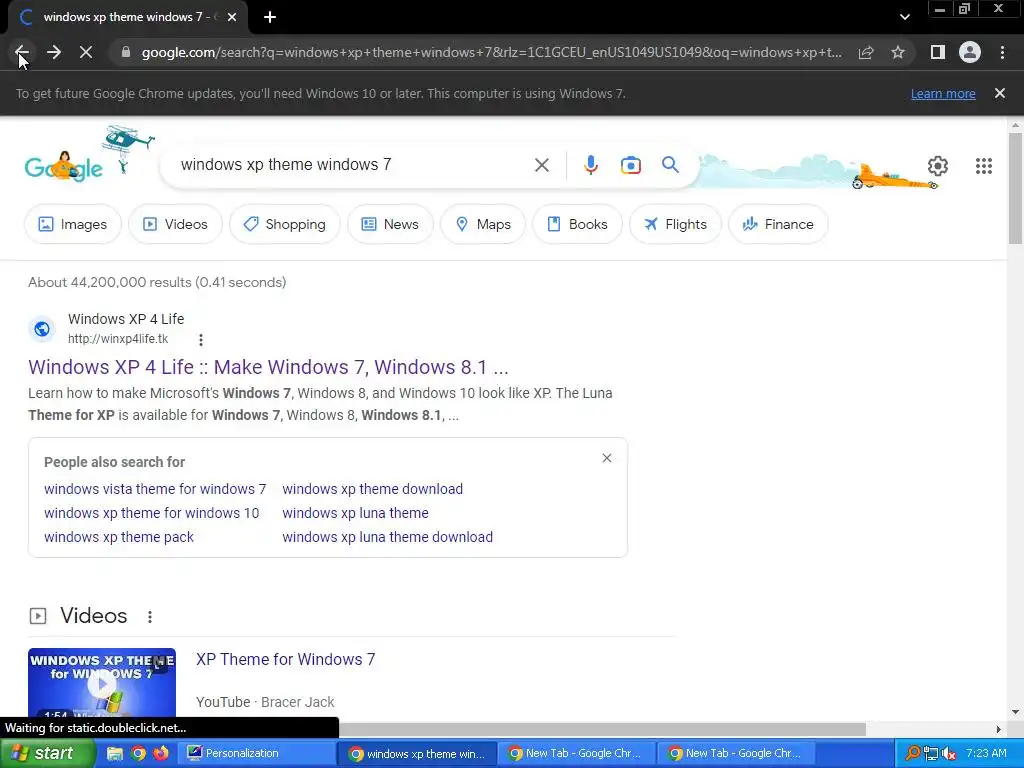Open Videos section more options dots
Screen dimensions: 1024x768
click(x=150, y=616)
